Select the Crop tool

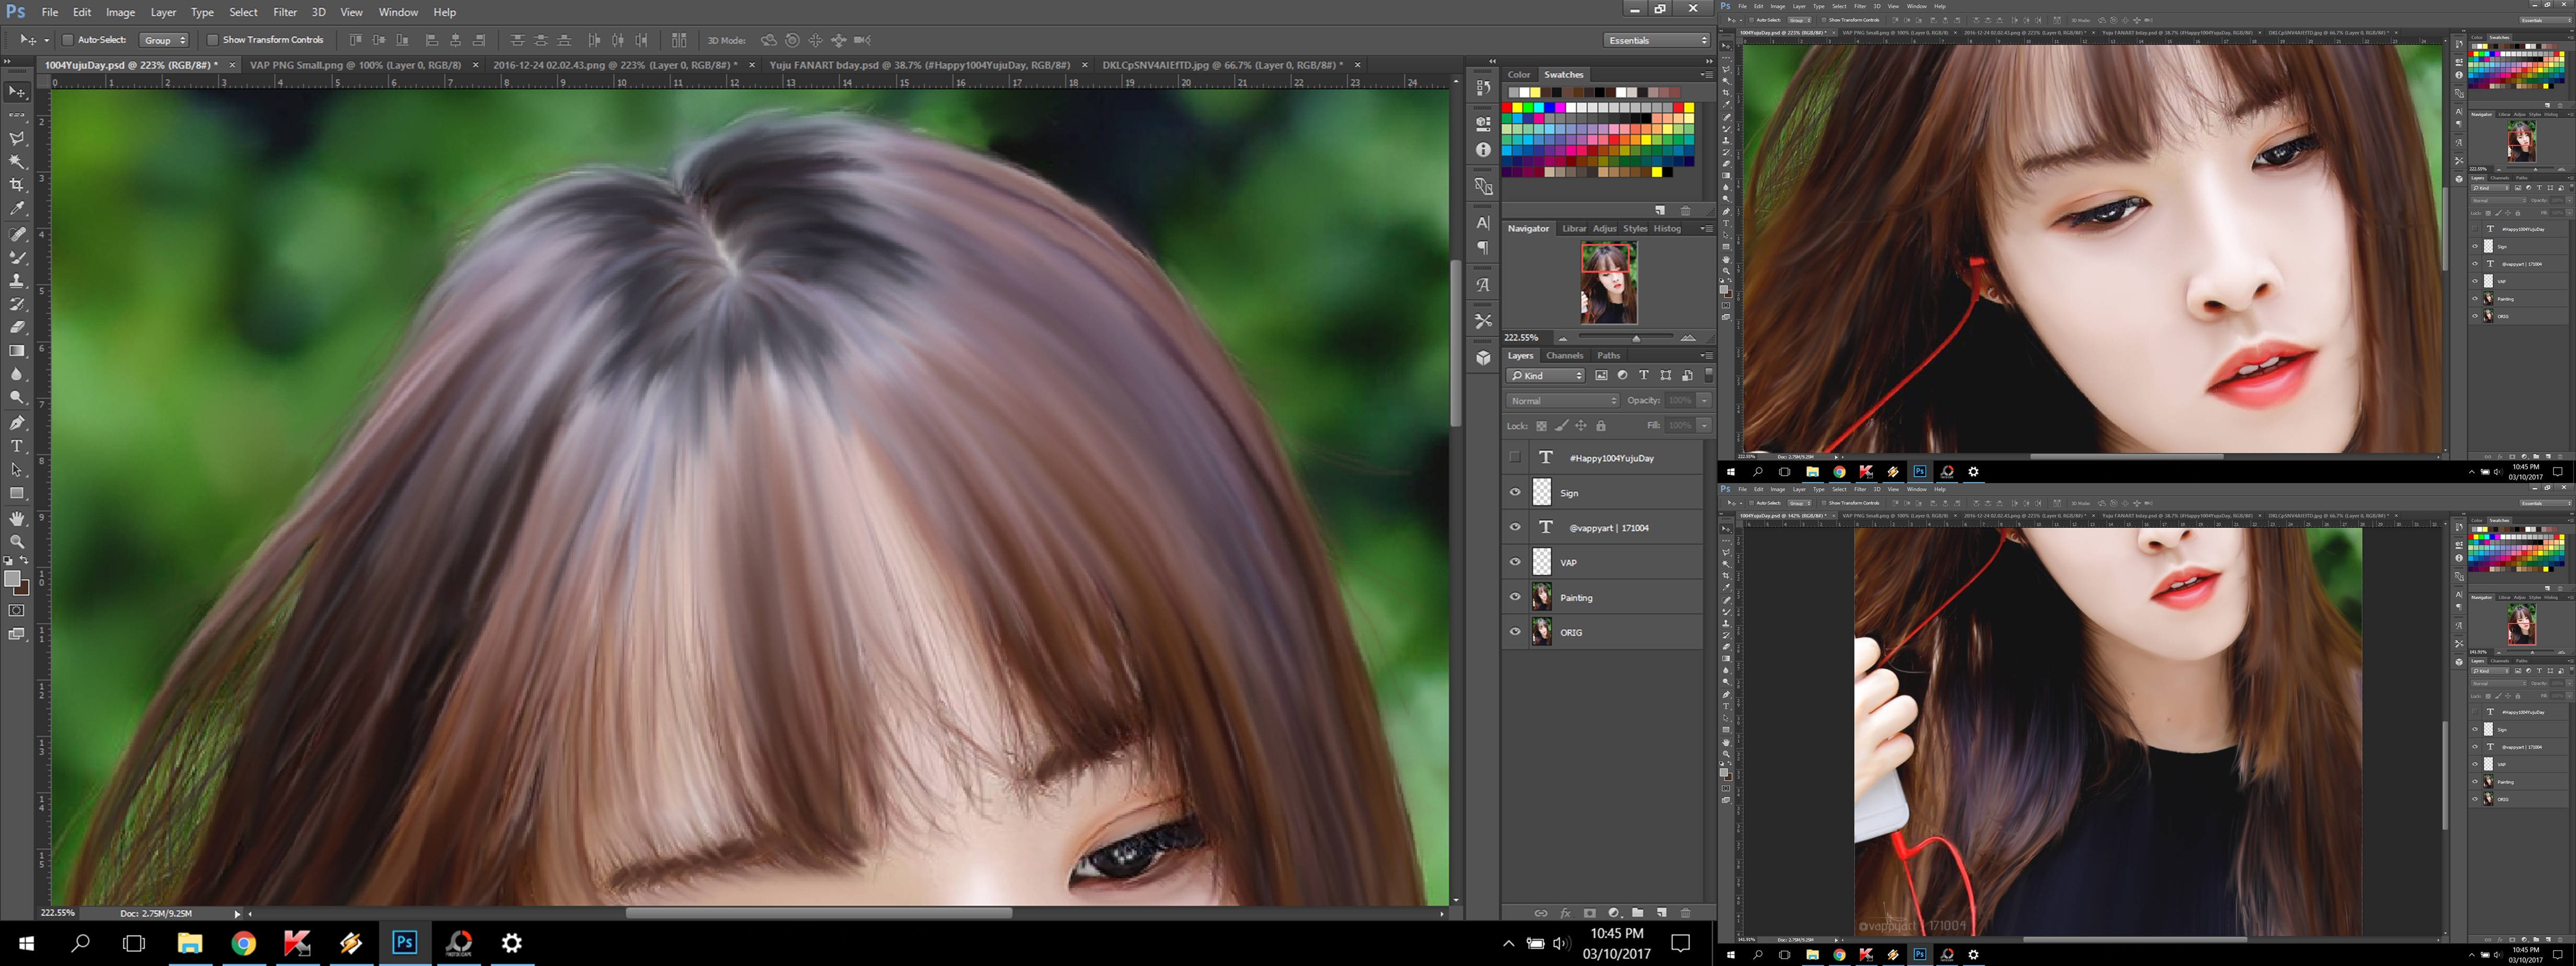click(17, 185)
